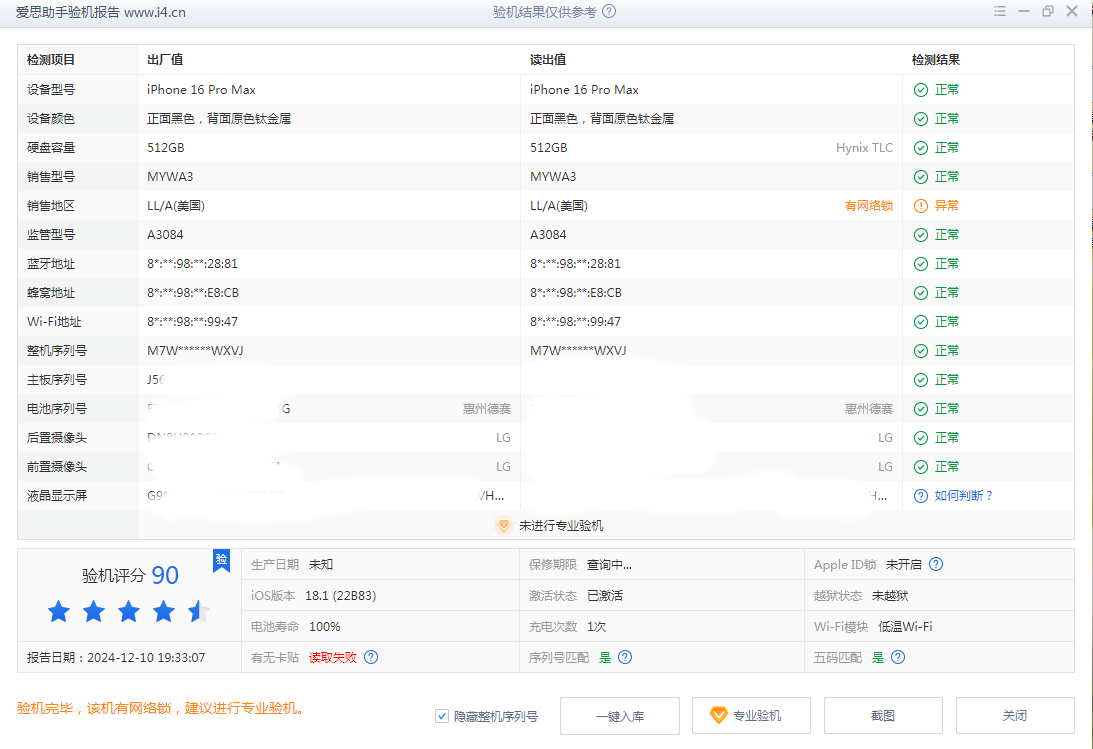This screenshot has height=749, width=1093.
Task: Click help icon next to 五码匹配 是
Action: (x=898, y=657)
